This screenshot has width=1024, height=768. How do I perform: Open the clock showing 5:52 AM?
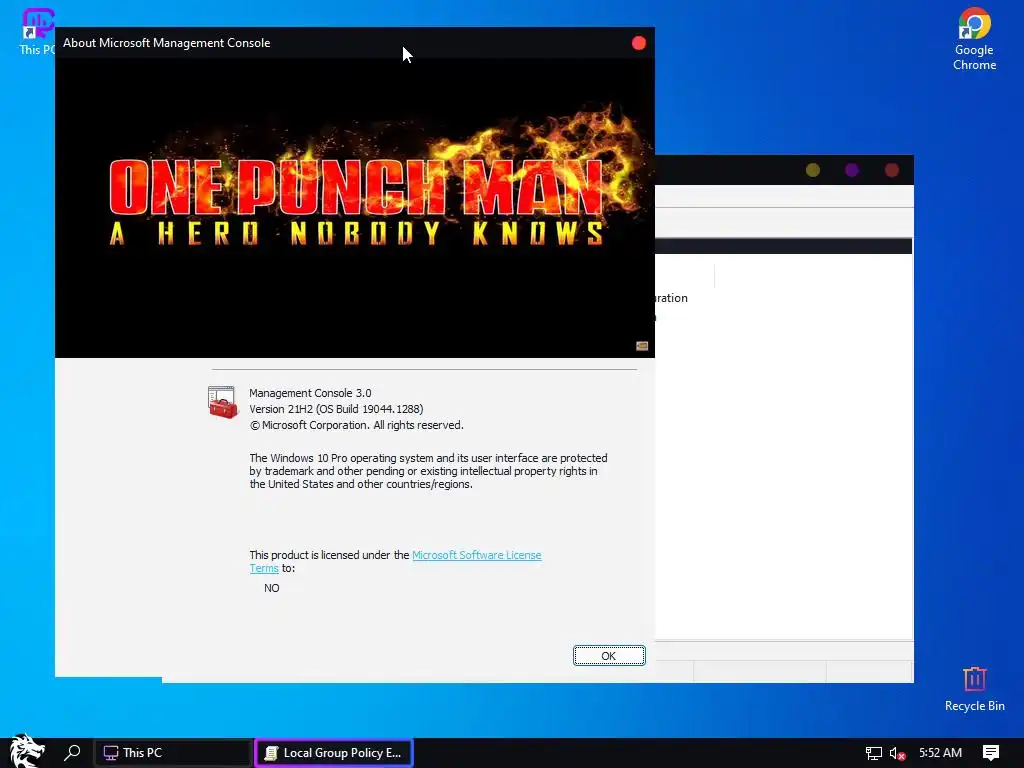pos(940,752)
